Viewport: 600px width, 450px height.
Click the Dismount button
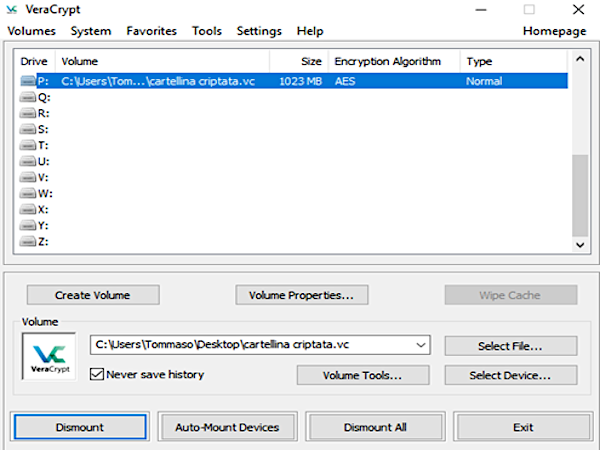(80, 427)
